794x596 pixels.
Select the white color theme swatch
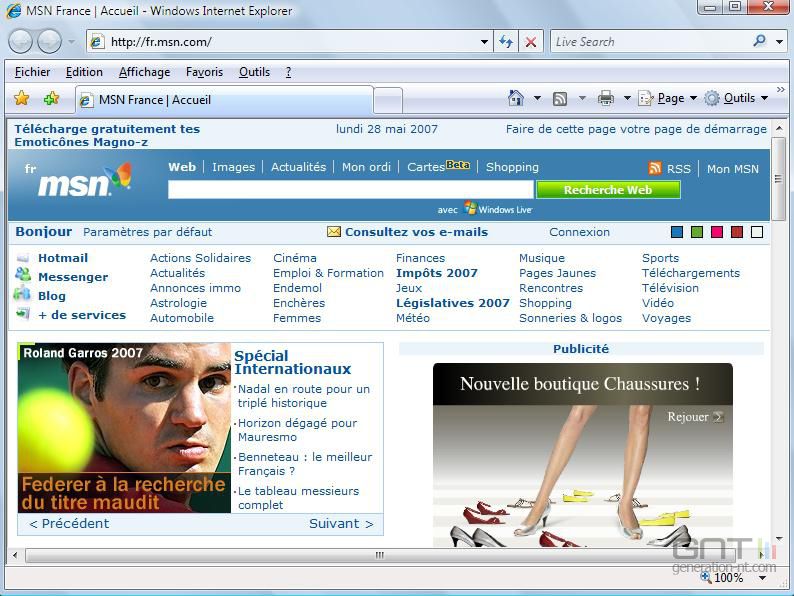(757, 232)
